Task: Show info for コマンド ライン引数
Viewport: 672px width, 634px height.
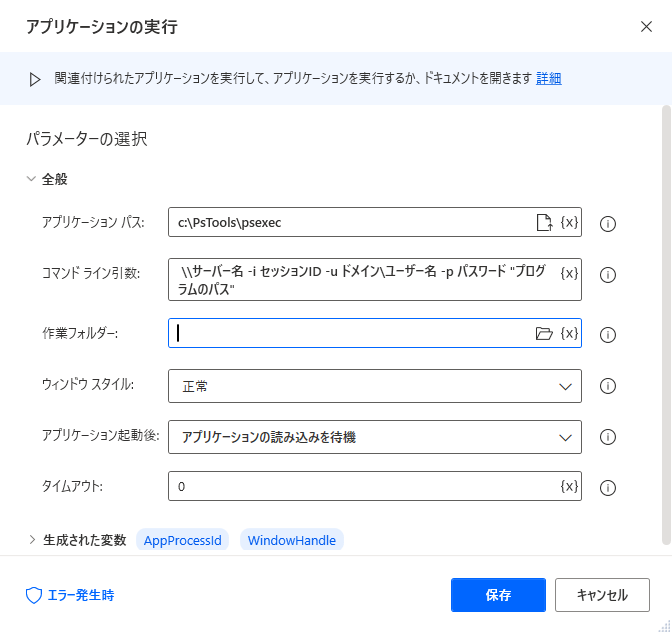Action: click(x=608, y=275)
